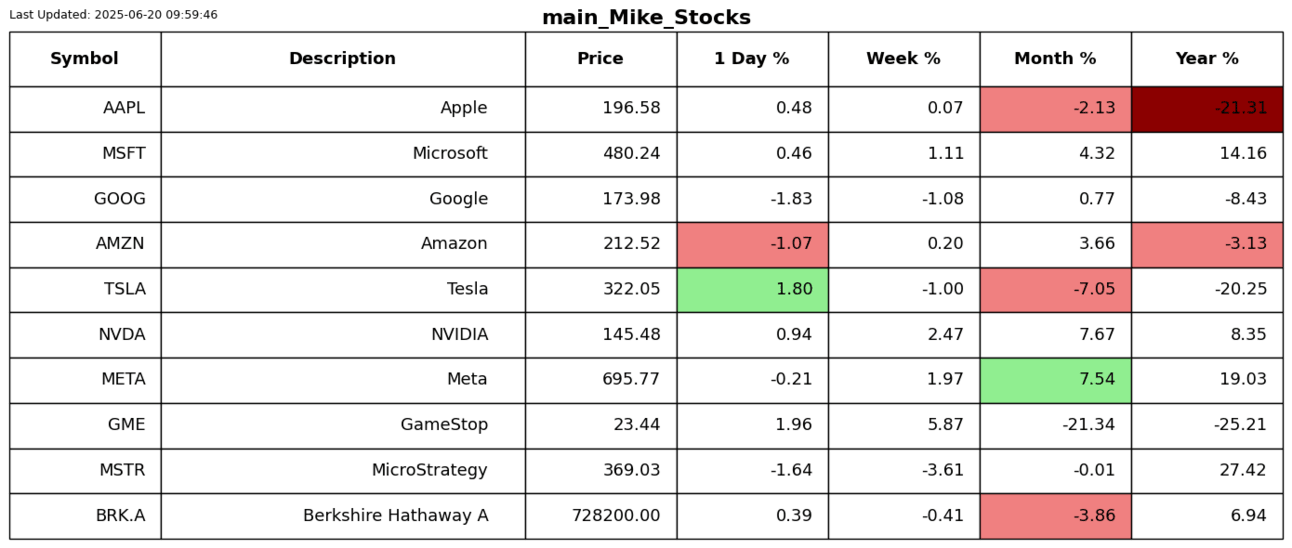Select the NVDA symbol cell
Image resolution: width=1292 pixels, height=548 pixels.
point(85,335)
